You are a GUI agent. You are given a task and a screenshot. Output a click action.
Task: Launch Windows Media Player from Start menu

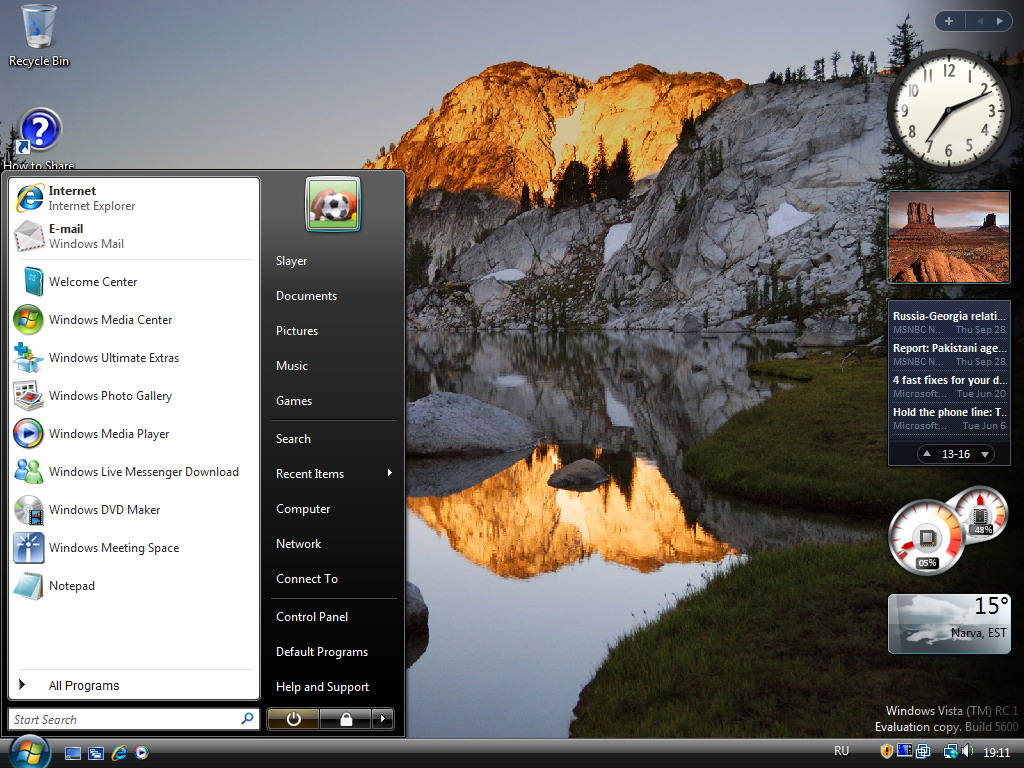pyautogui.click(x=134, y=434)
